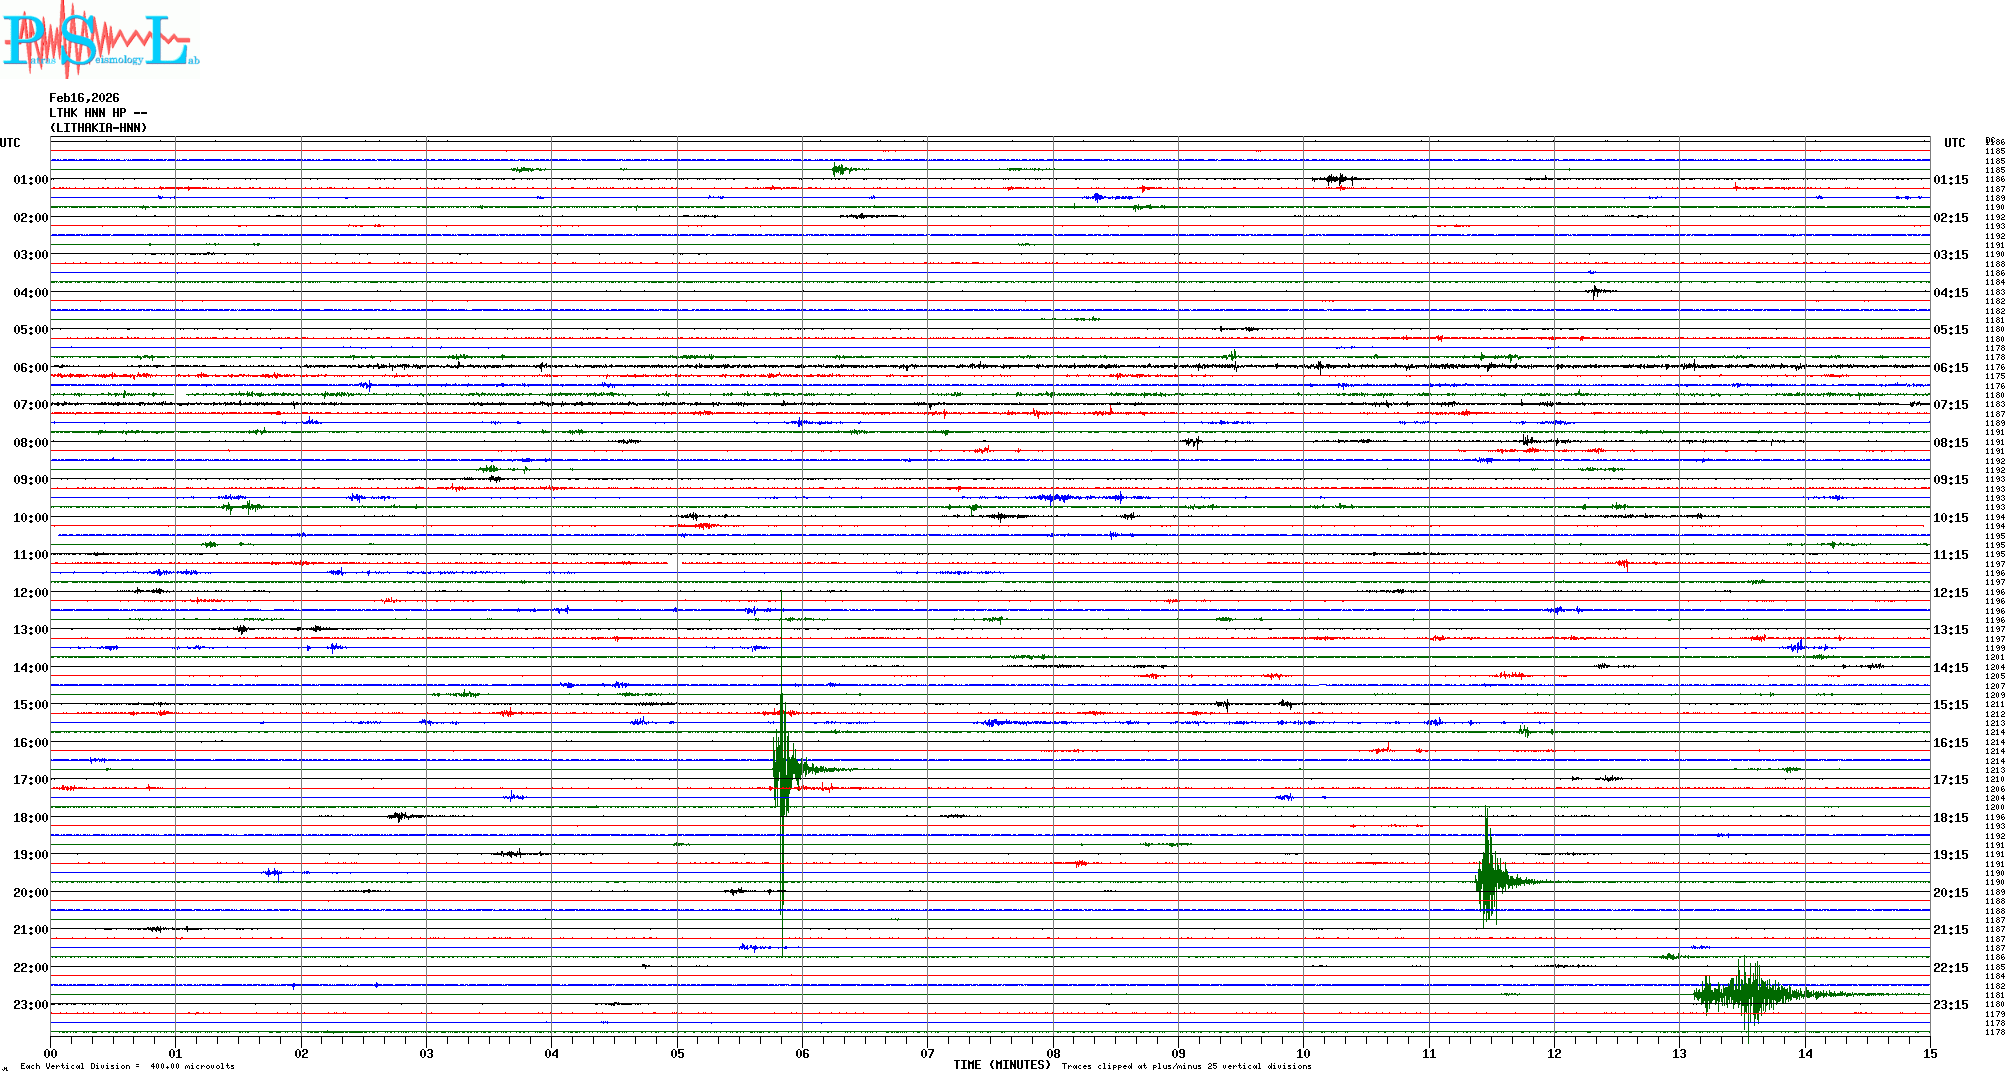The height and width of the screenshot is (1080, 2010).
Task: Click the 00 minute tick on bottom axis
Action: pyautogui.click(x=51, y=1053)
